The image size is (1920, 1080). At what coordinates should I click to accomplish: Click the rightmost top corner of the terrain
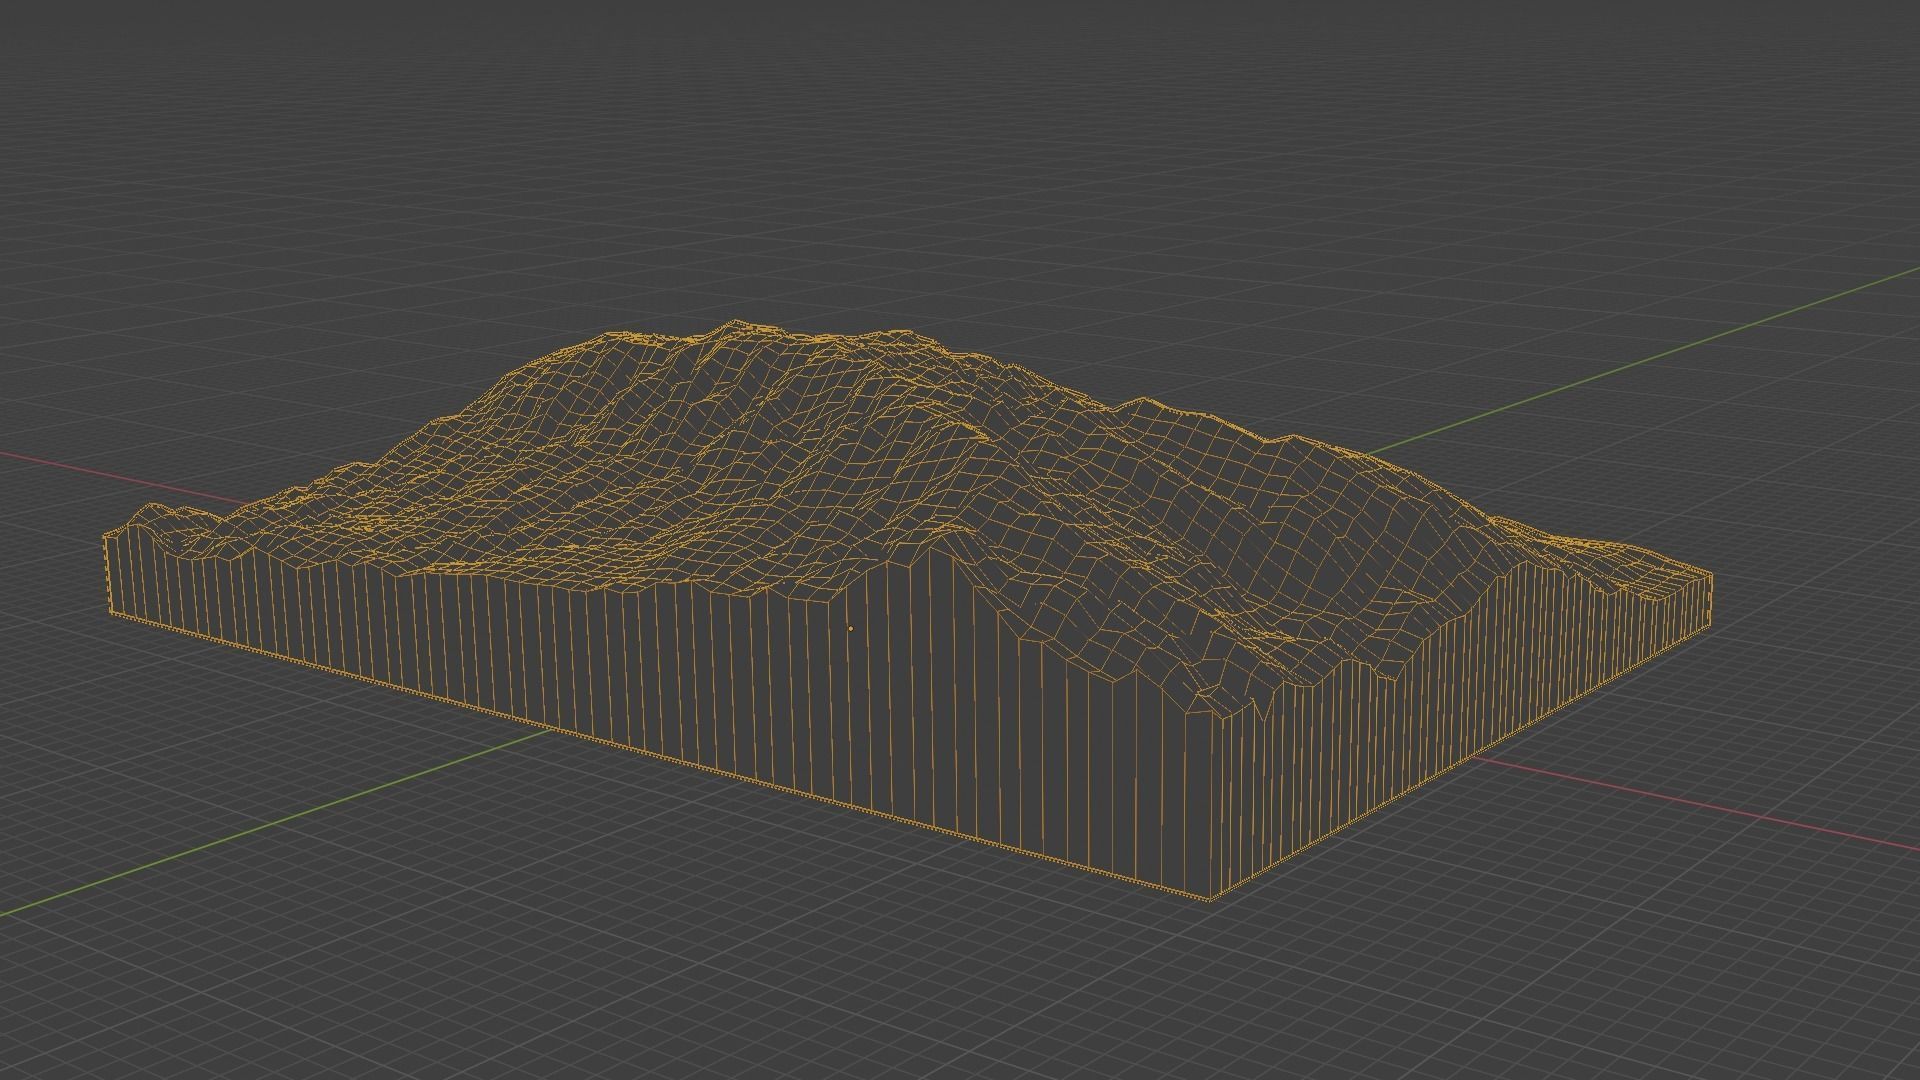(1711, 574)
